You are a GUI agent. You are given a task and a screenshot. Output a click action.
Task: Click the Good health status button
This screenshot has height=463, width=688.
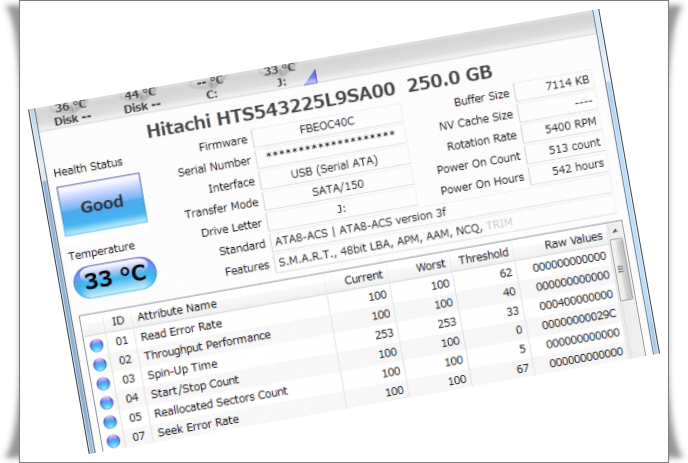pyautogui.click(x=102, y=204)
